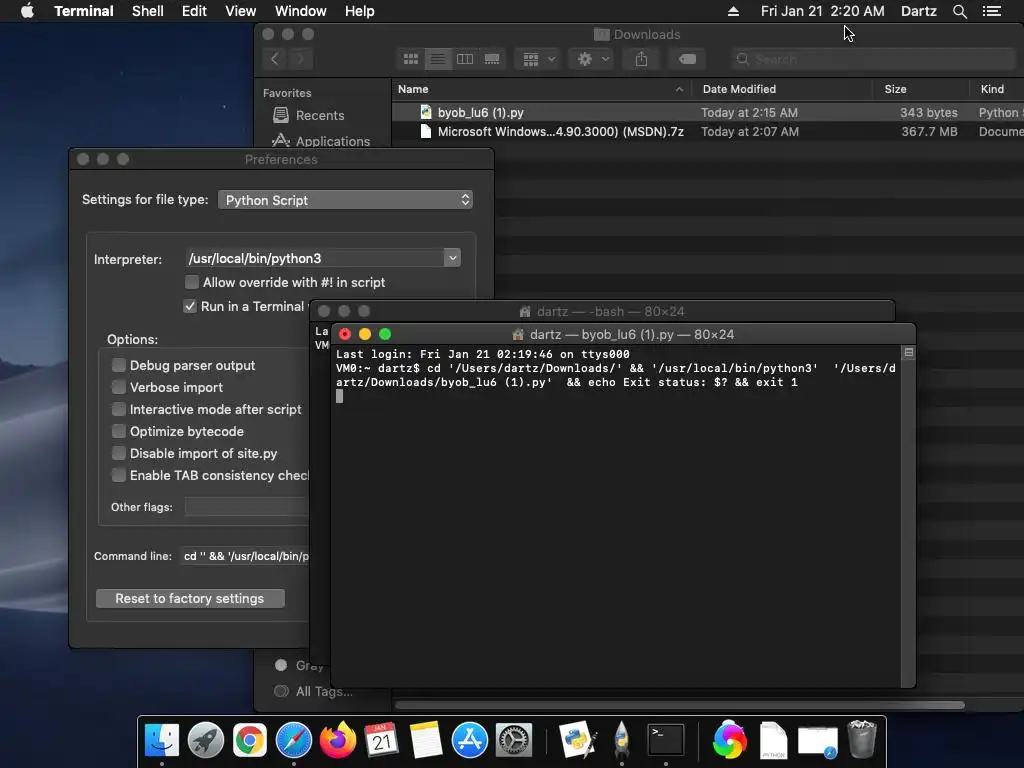
Task: Launch Safari from the dock
Action: (294, 741)
